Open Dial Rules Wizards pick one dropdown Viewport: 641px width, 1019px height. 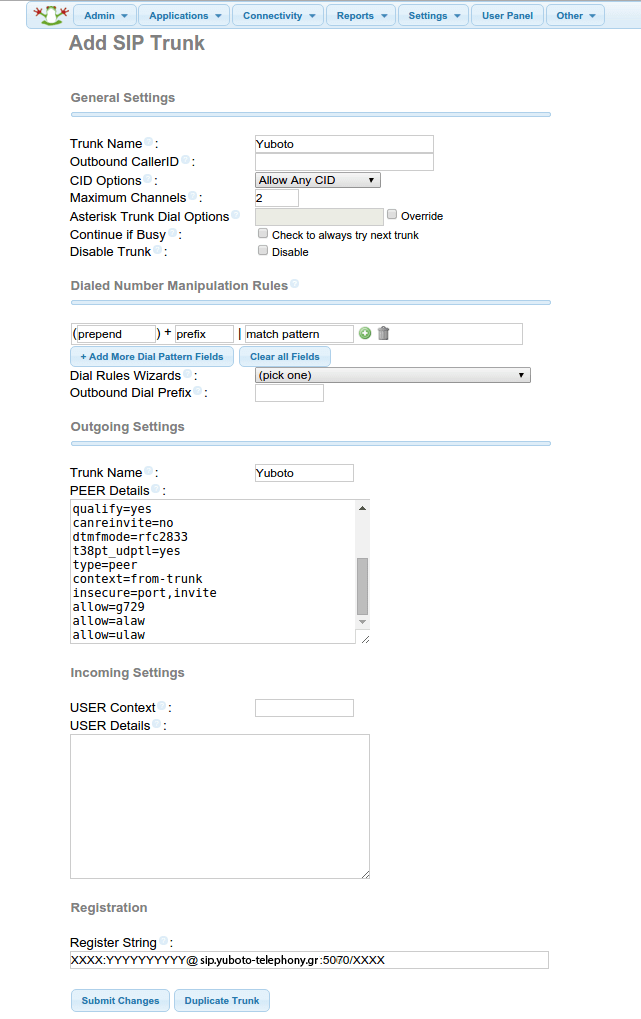tap(393, 375)
